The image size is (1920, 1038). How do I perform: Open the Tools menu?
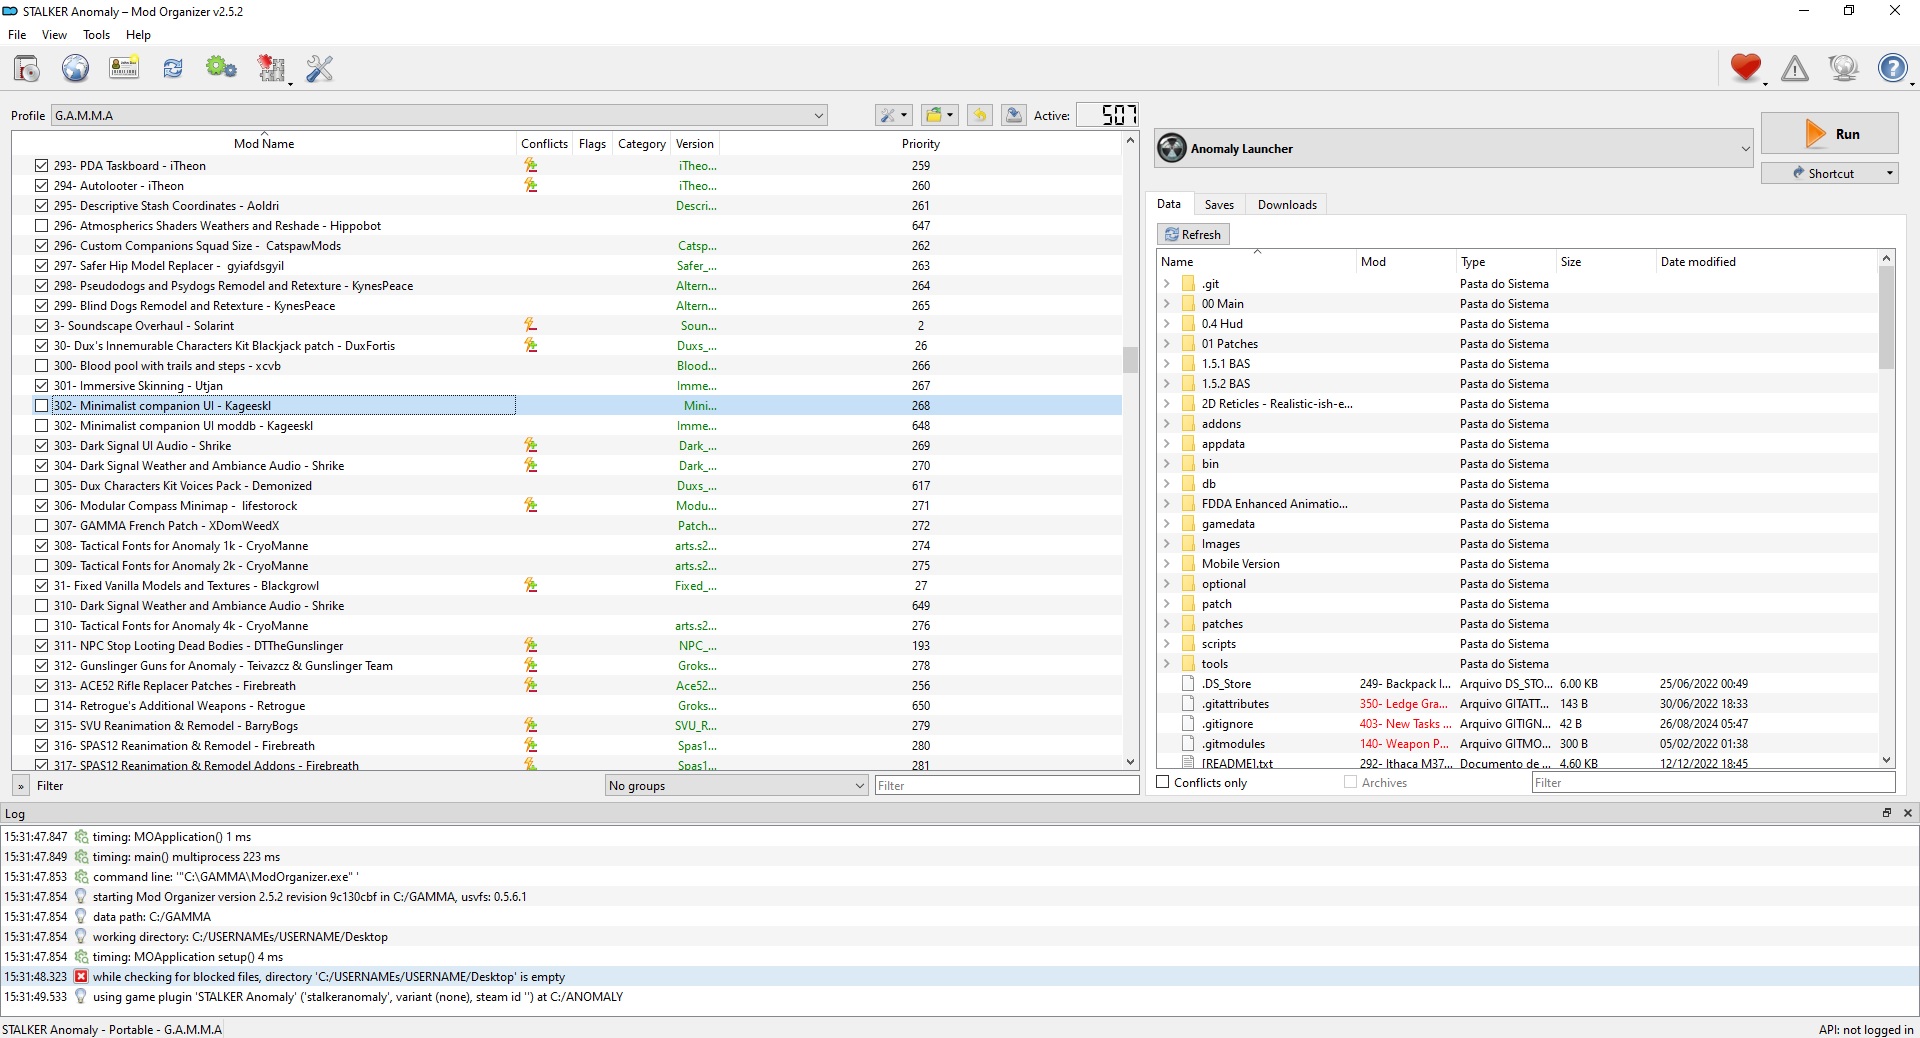click(x=97, y=35)
